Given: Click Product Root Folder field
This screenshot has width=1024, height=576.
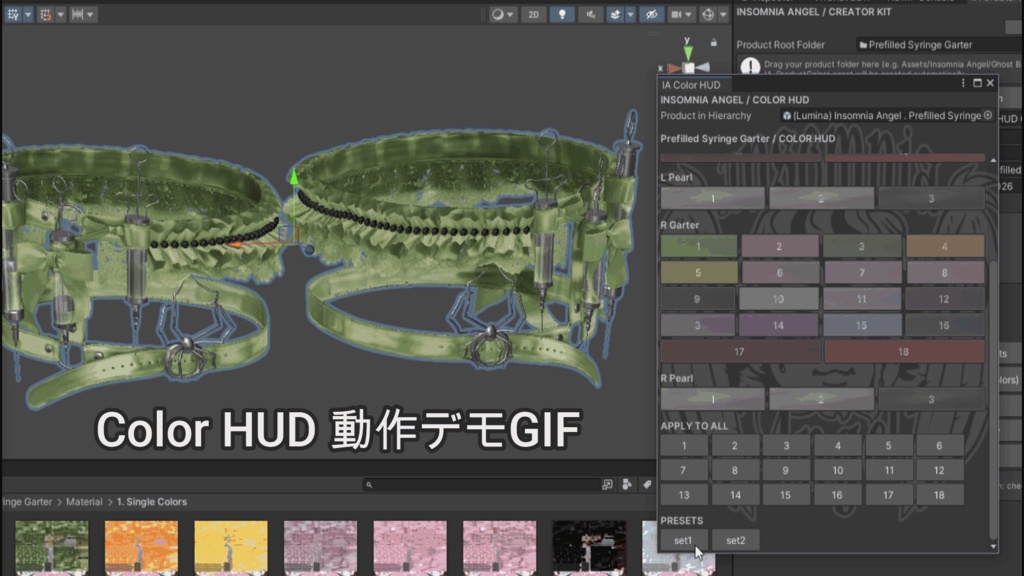Looking at the screenshot, I should point(940,44).
